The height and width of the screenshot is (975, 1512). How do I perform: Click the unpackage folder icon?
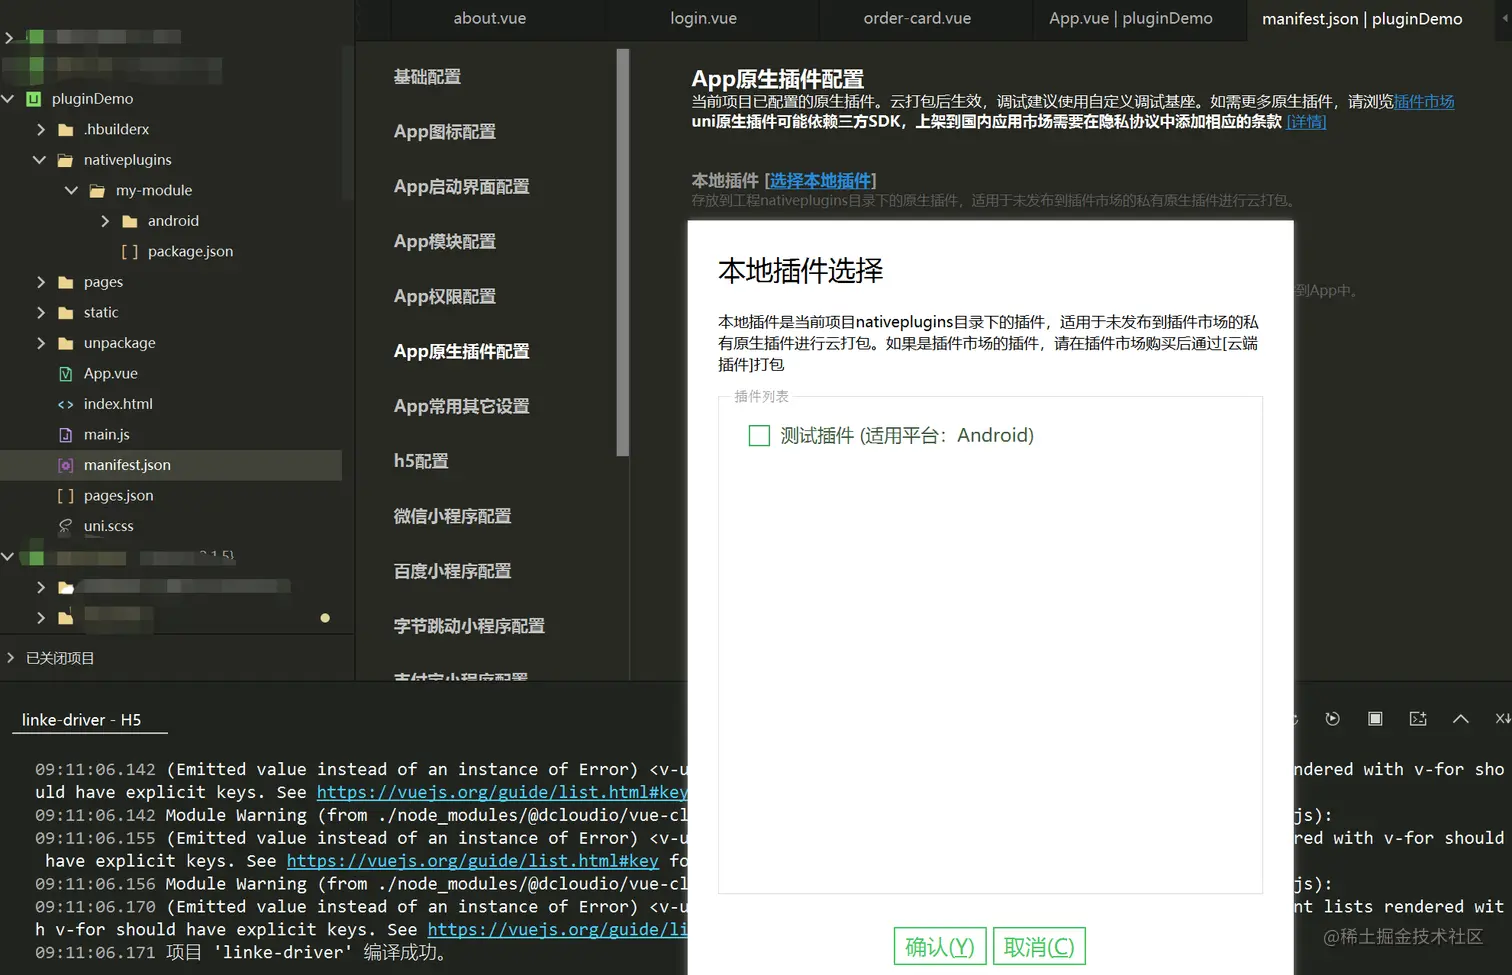point(66,344)
